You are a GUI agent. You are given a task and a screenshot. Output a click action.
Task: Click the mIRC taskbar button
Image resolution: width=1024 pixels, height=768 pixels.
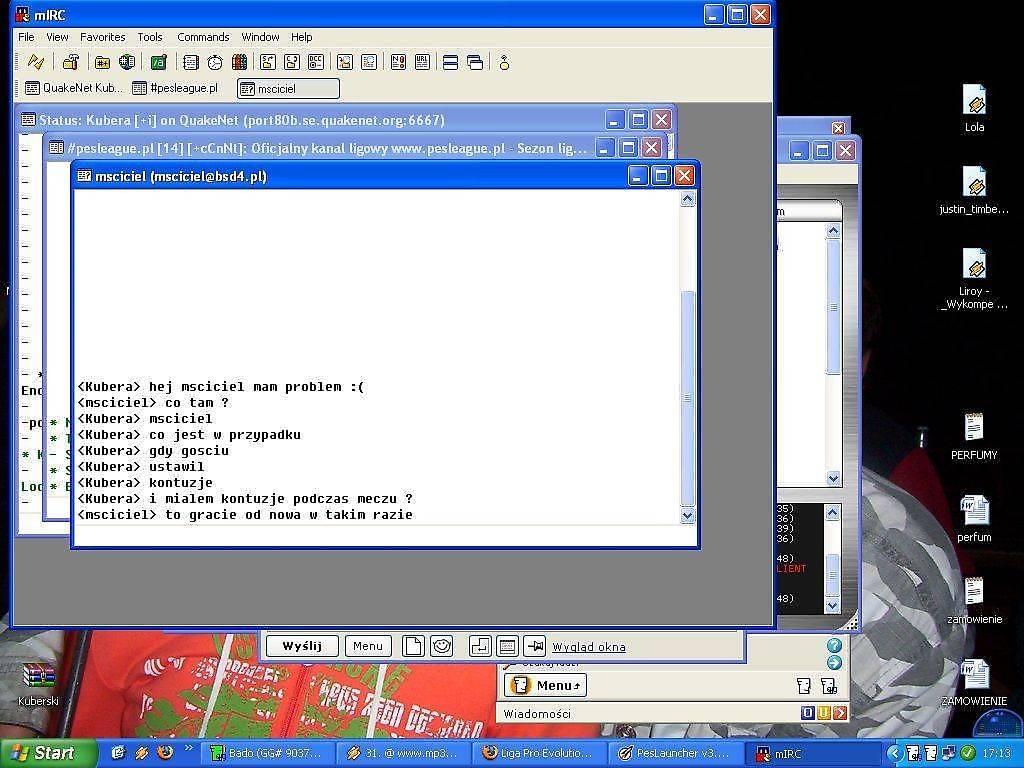tap(812, 753)
